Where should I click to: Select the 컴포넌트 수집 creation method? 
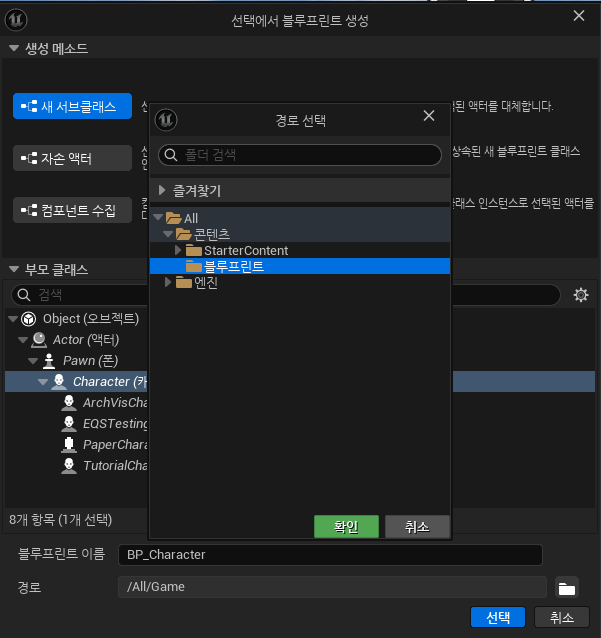point(72,210)
